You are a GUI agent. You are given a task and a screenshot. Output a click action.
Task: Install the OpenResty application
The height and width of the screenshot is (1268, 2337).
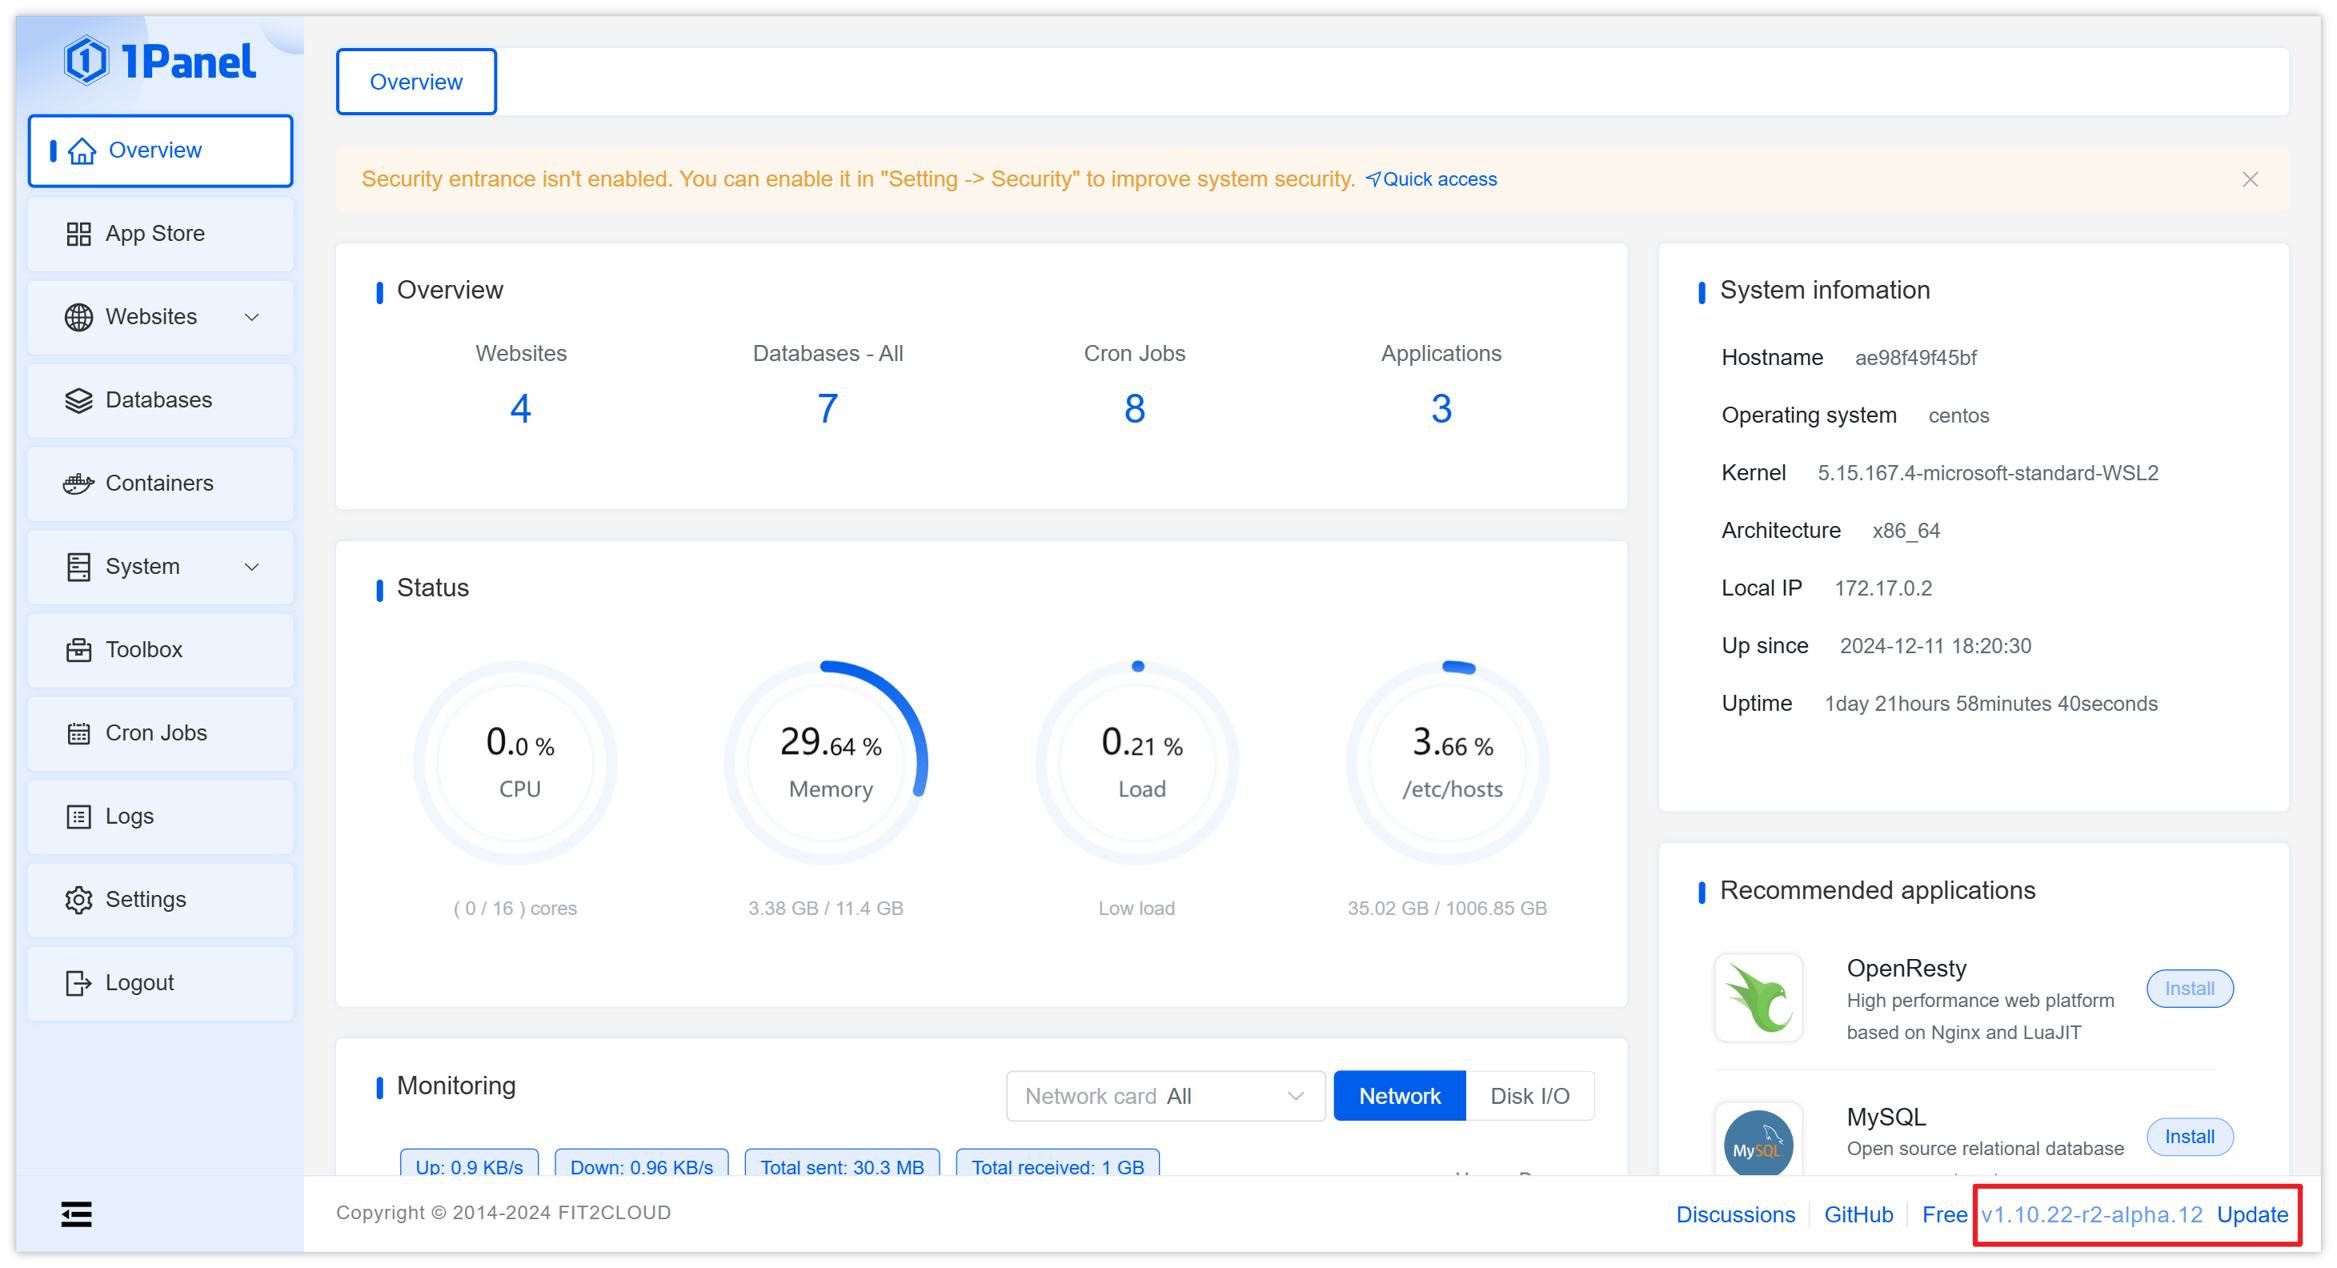[2188, 988]
